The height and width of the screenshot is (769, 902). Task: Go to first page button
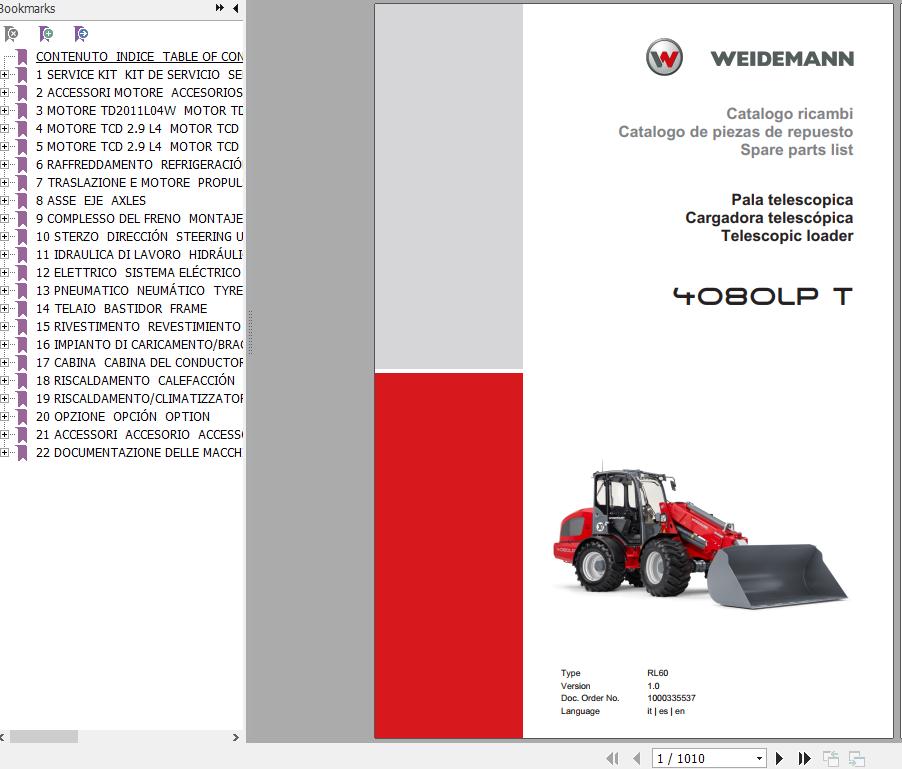tap(613, 758)
